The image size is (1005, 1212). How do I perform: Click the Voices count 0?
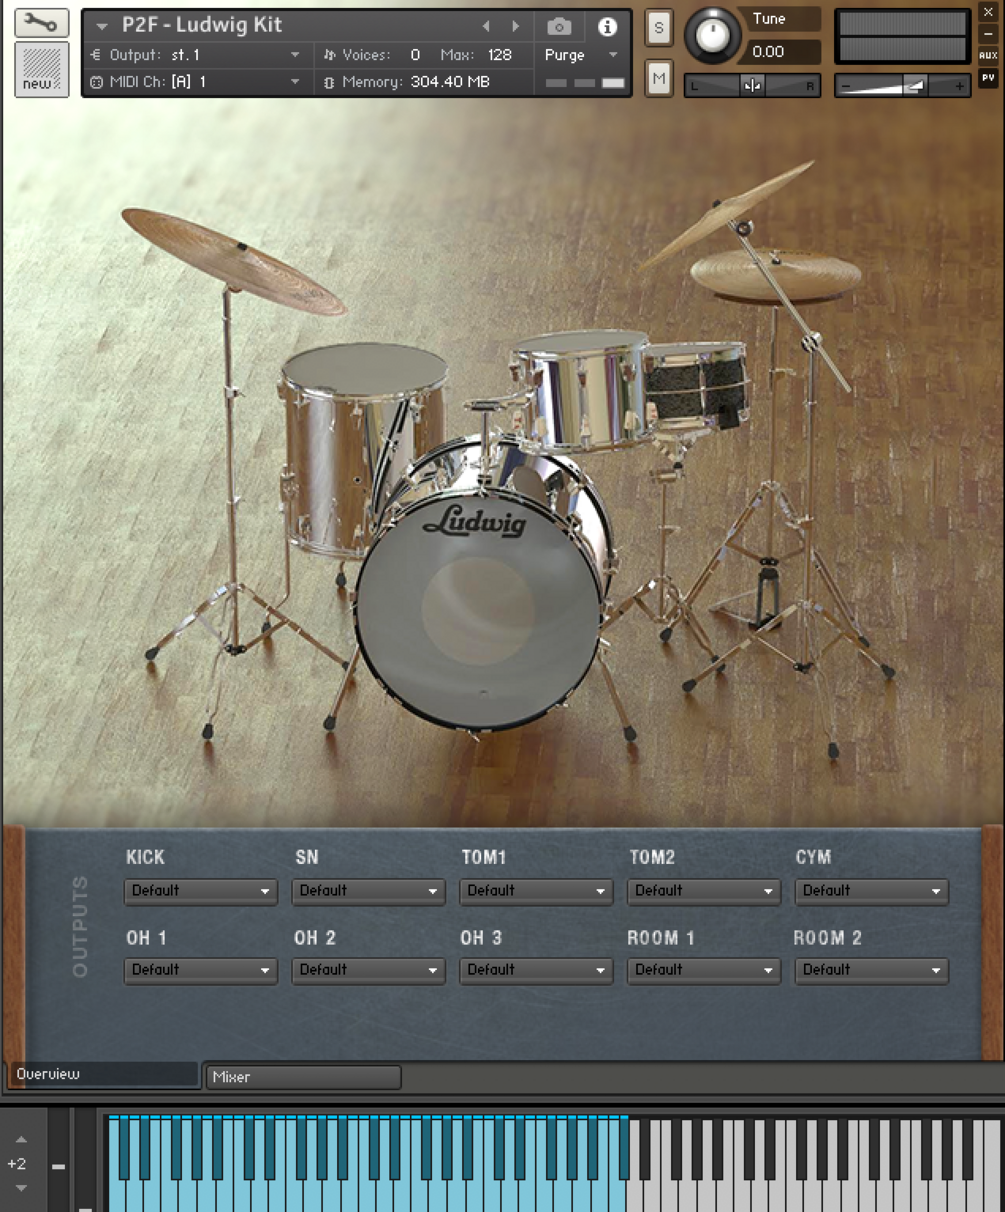[415, 55]
